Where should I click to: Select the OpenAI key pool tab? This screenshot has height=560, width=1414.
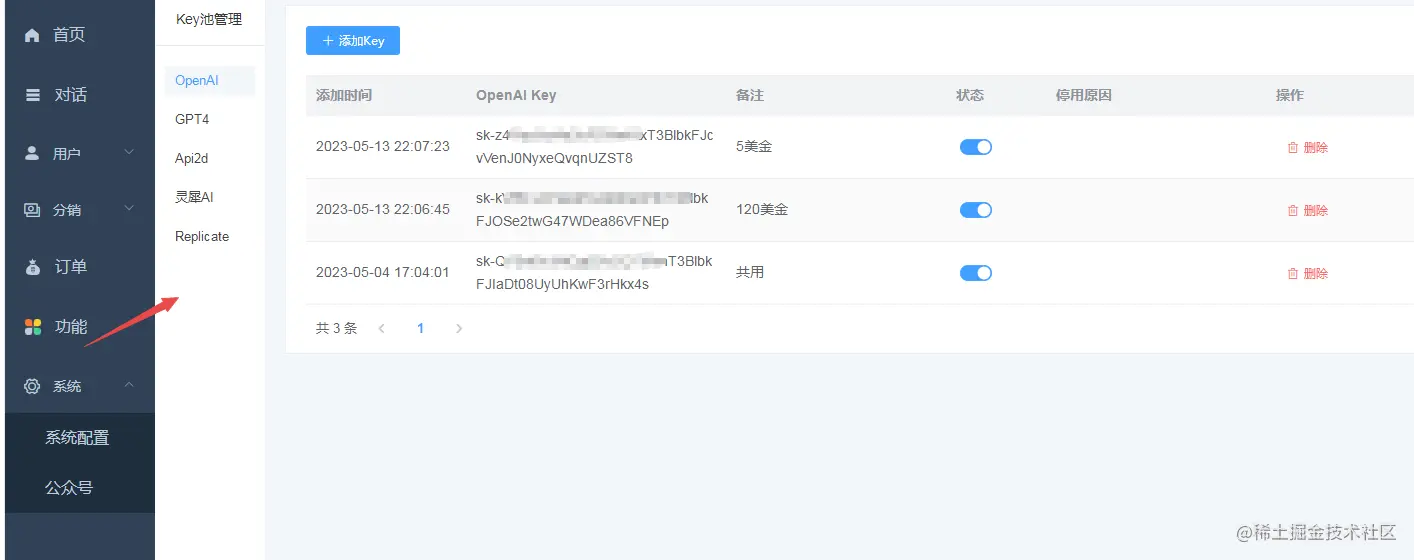point(209,81)
